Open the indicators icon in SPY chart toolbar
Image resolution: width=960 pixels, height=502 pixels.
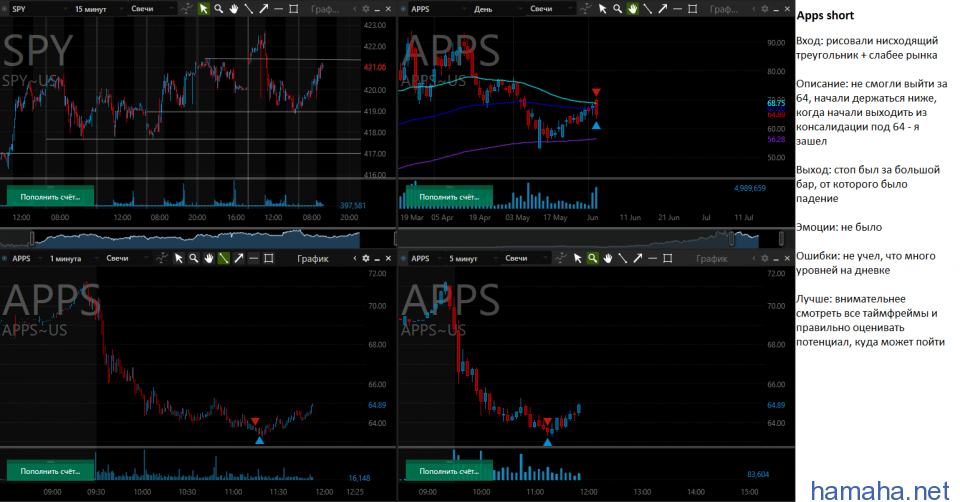pos(187,9)
